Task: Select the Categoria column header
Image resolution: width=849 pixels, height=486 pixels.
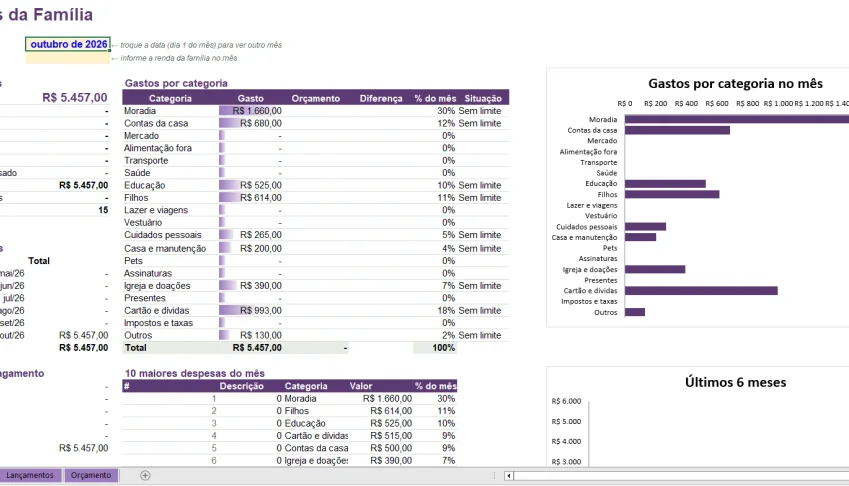Action: point(170,98)
